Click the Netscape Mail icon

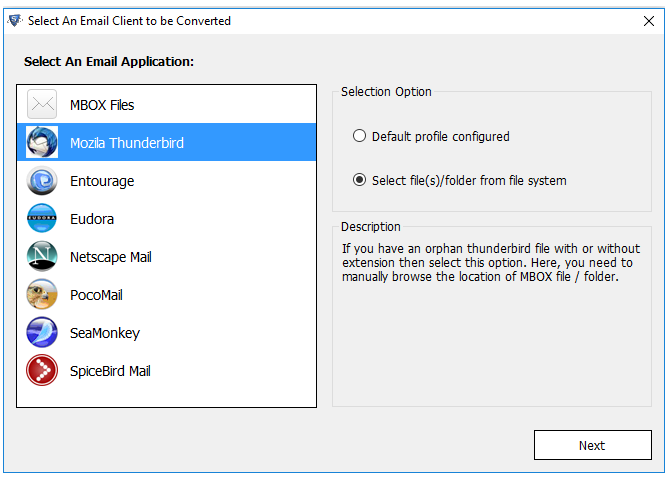pyautogui.click(x=42, y=256)
